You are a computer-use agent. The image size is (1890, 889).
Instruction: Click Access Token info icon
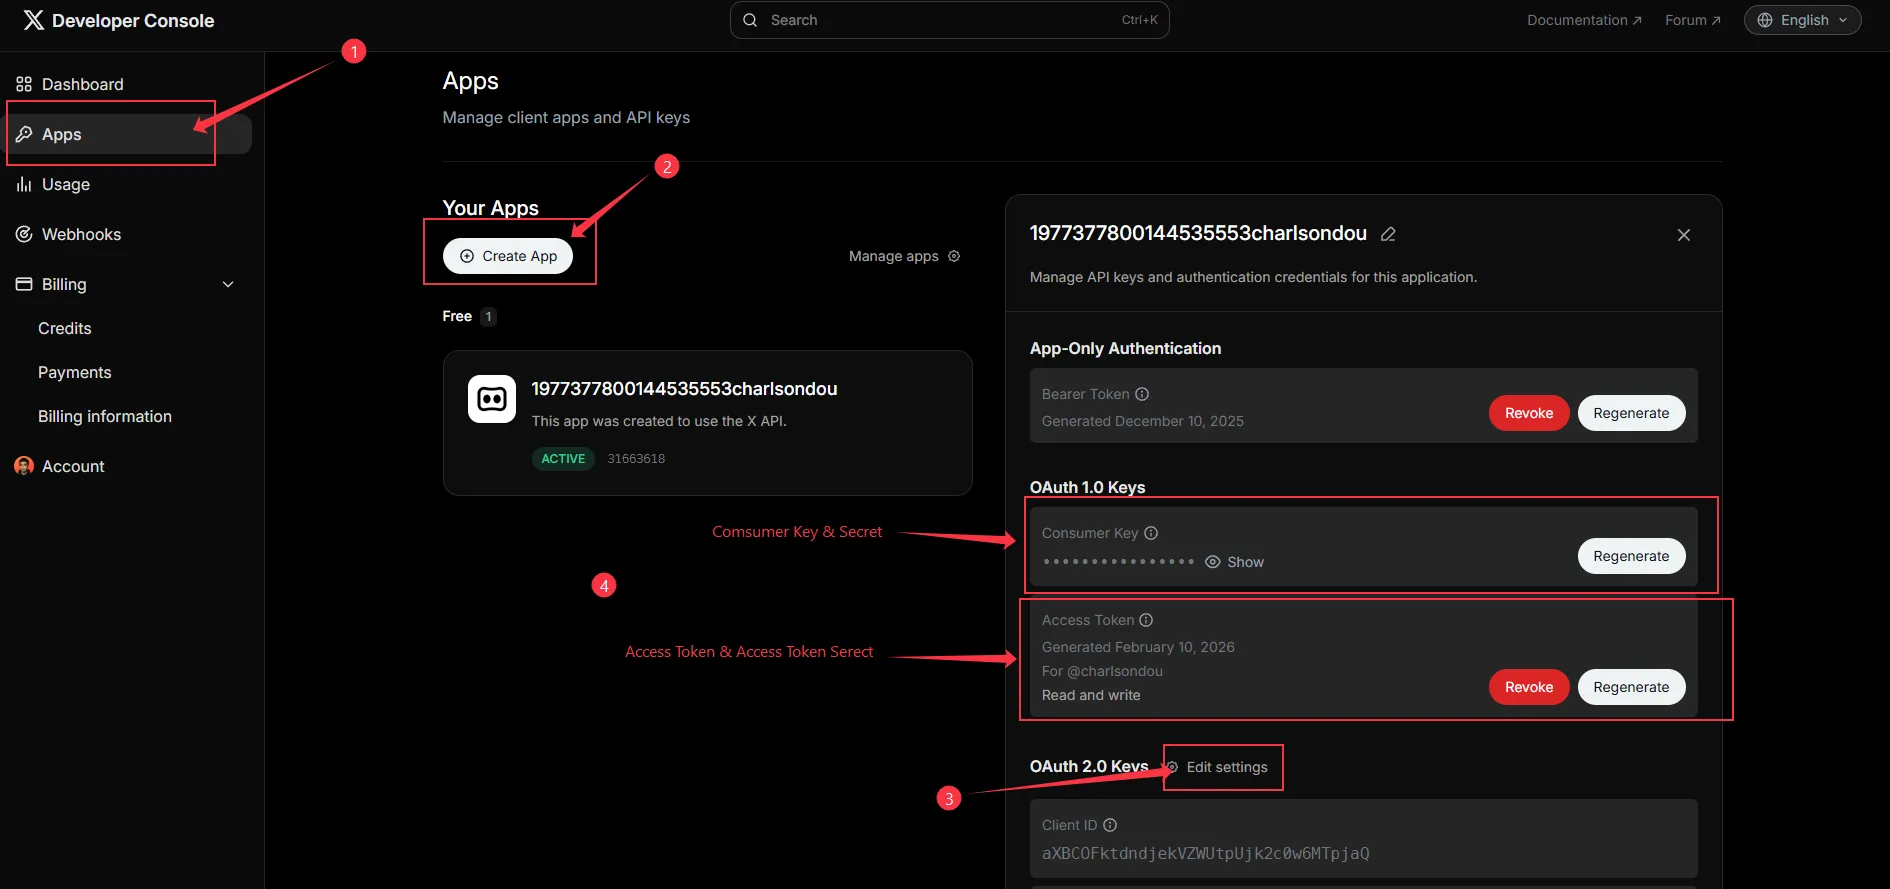[x=1146, y=620]
